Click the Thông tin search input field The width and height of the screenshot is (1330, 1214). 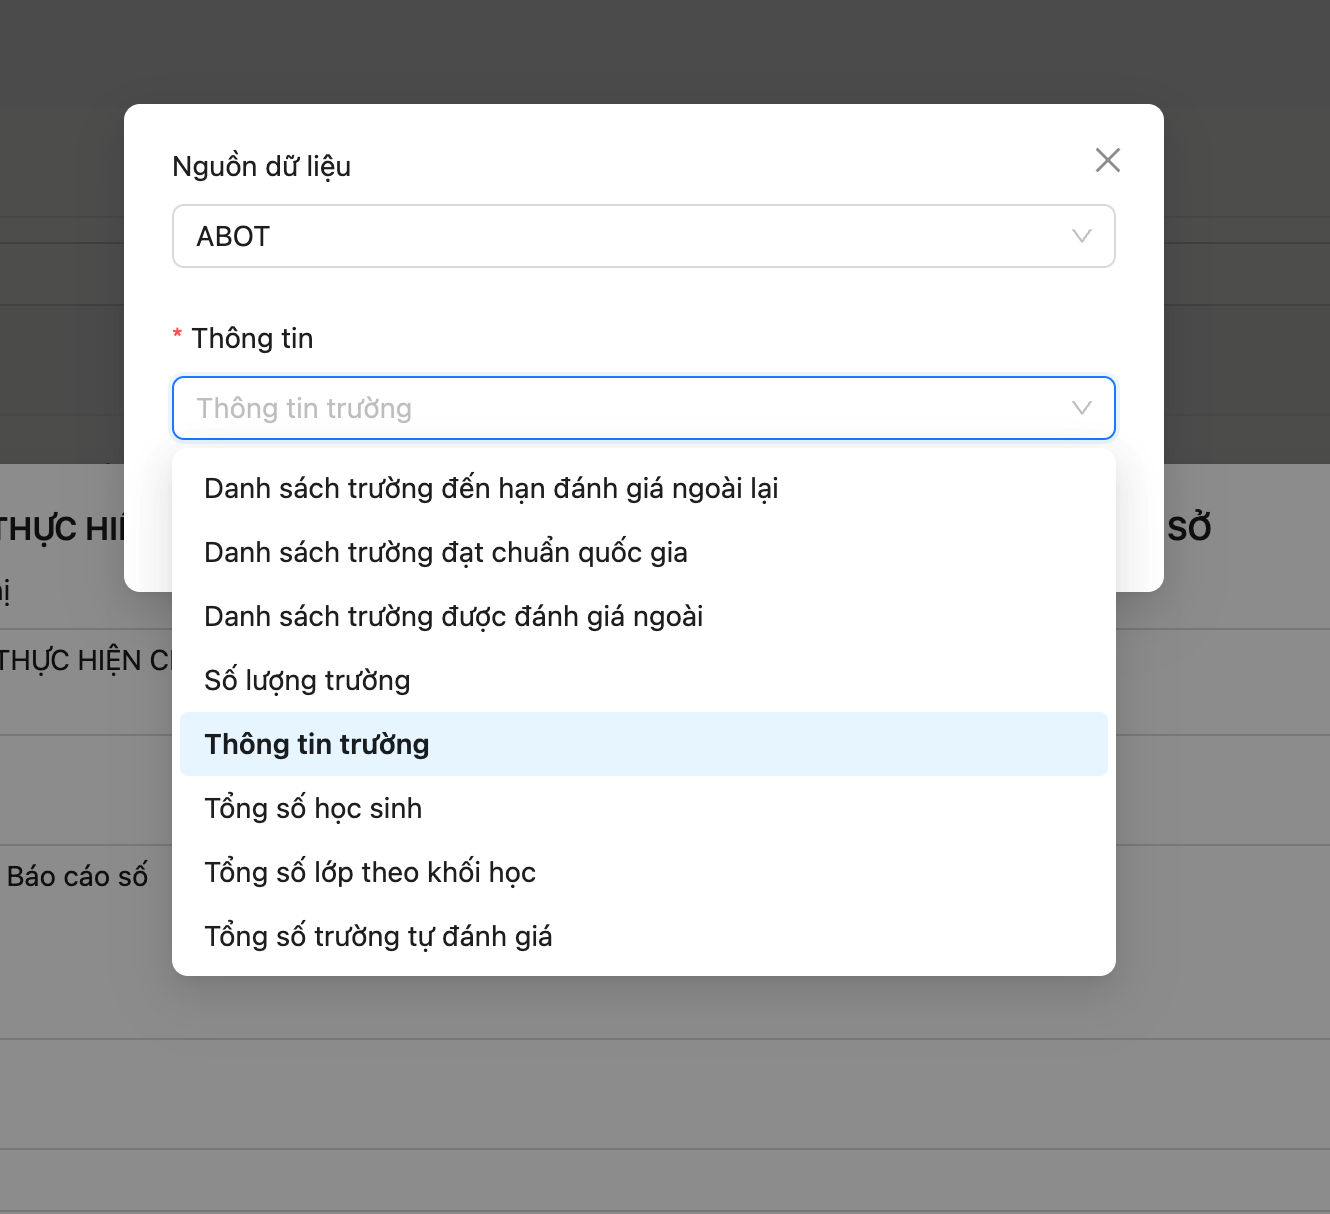620,408
